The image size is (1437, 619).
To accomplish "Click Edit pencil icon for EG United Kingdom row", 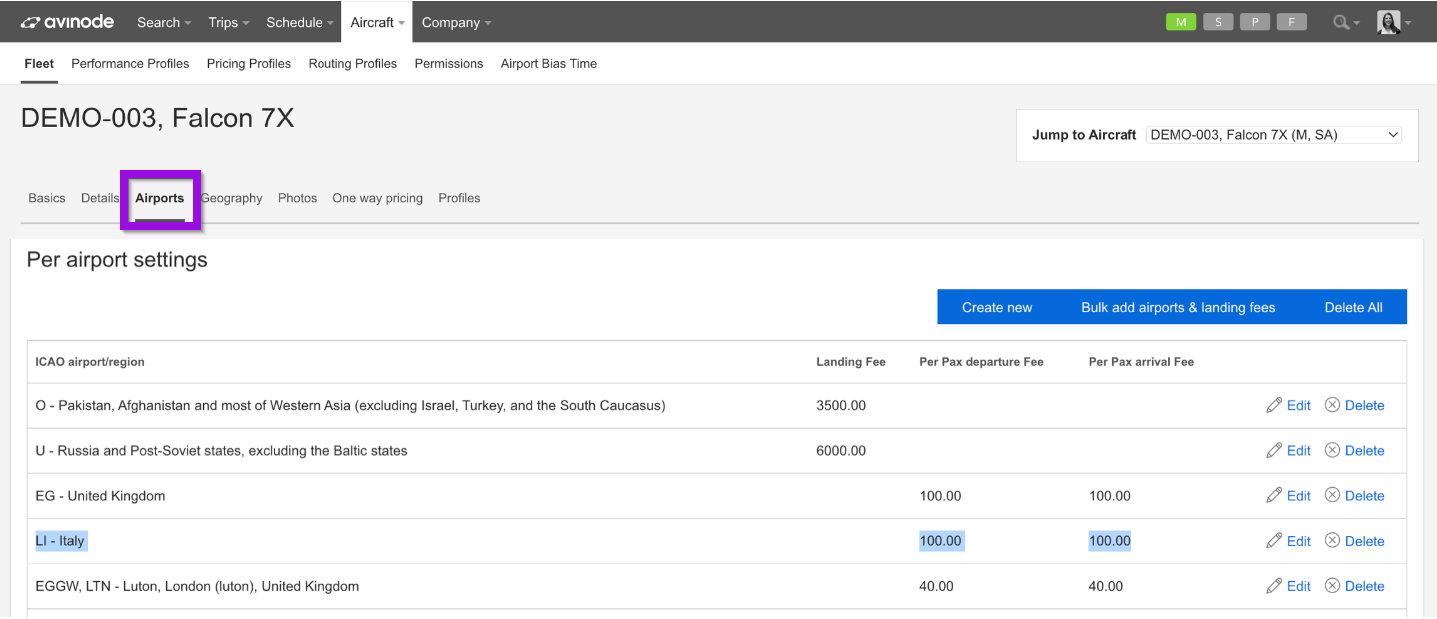I will pyautogui.click(x=1274, y=495).
